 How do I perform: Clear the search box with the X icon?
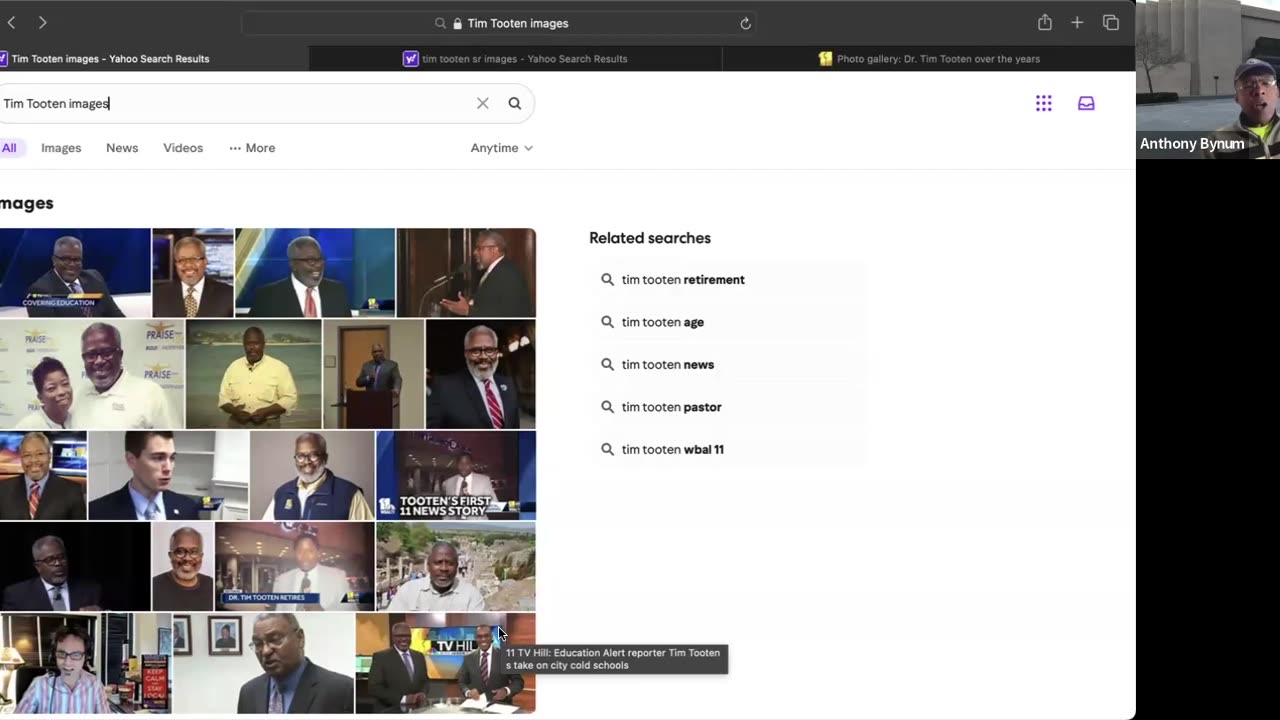pos(483,103)
